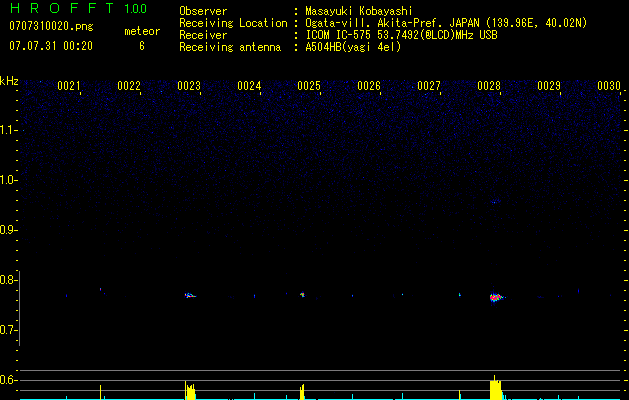629x400 pixels.
Task: Click the 1.0 kHz axis label
Action: [8, 180]
